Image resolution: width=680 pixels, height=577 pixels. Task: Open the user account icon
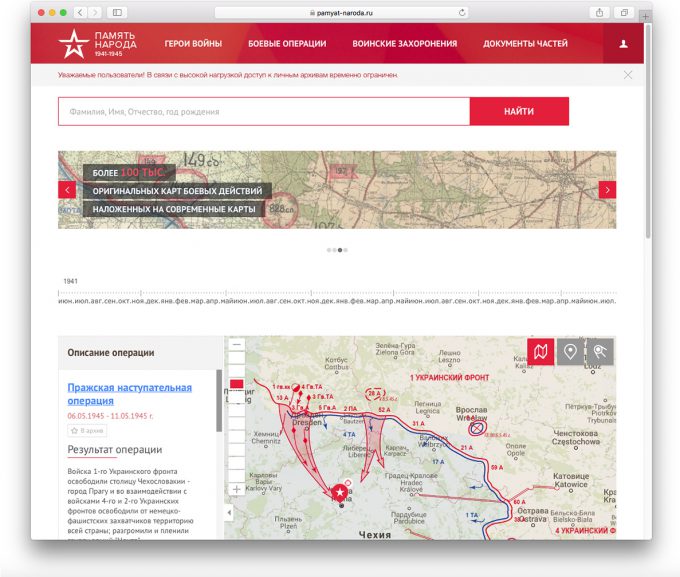623,44
